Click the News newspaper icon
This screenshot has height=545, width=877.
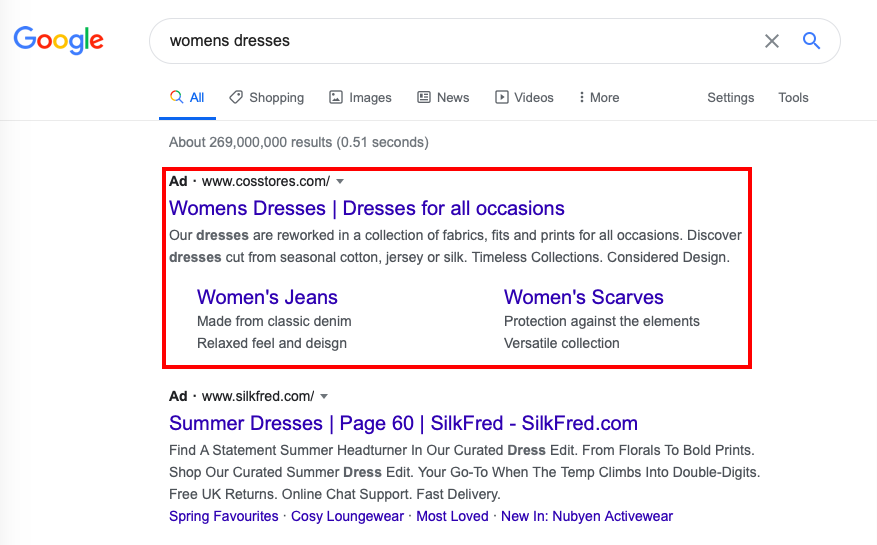[x=424, y=97]
